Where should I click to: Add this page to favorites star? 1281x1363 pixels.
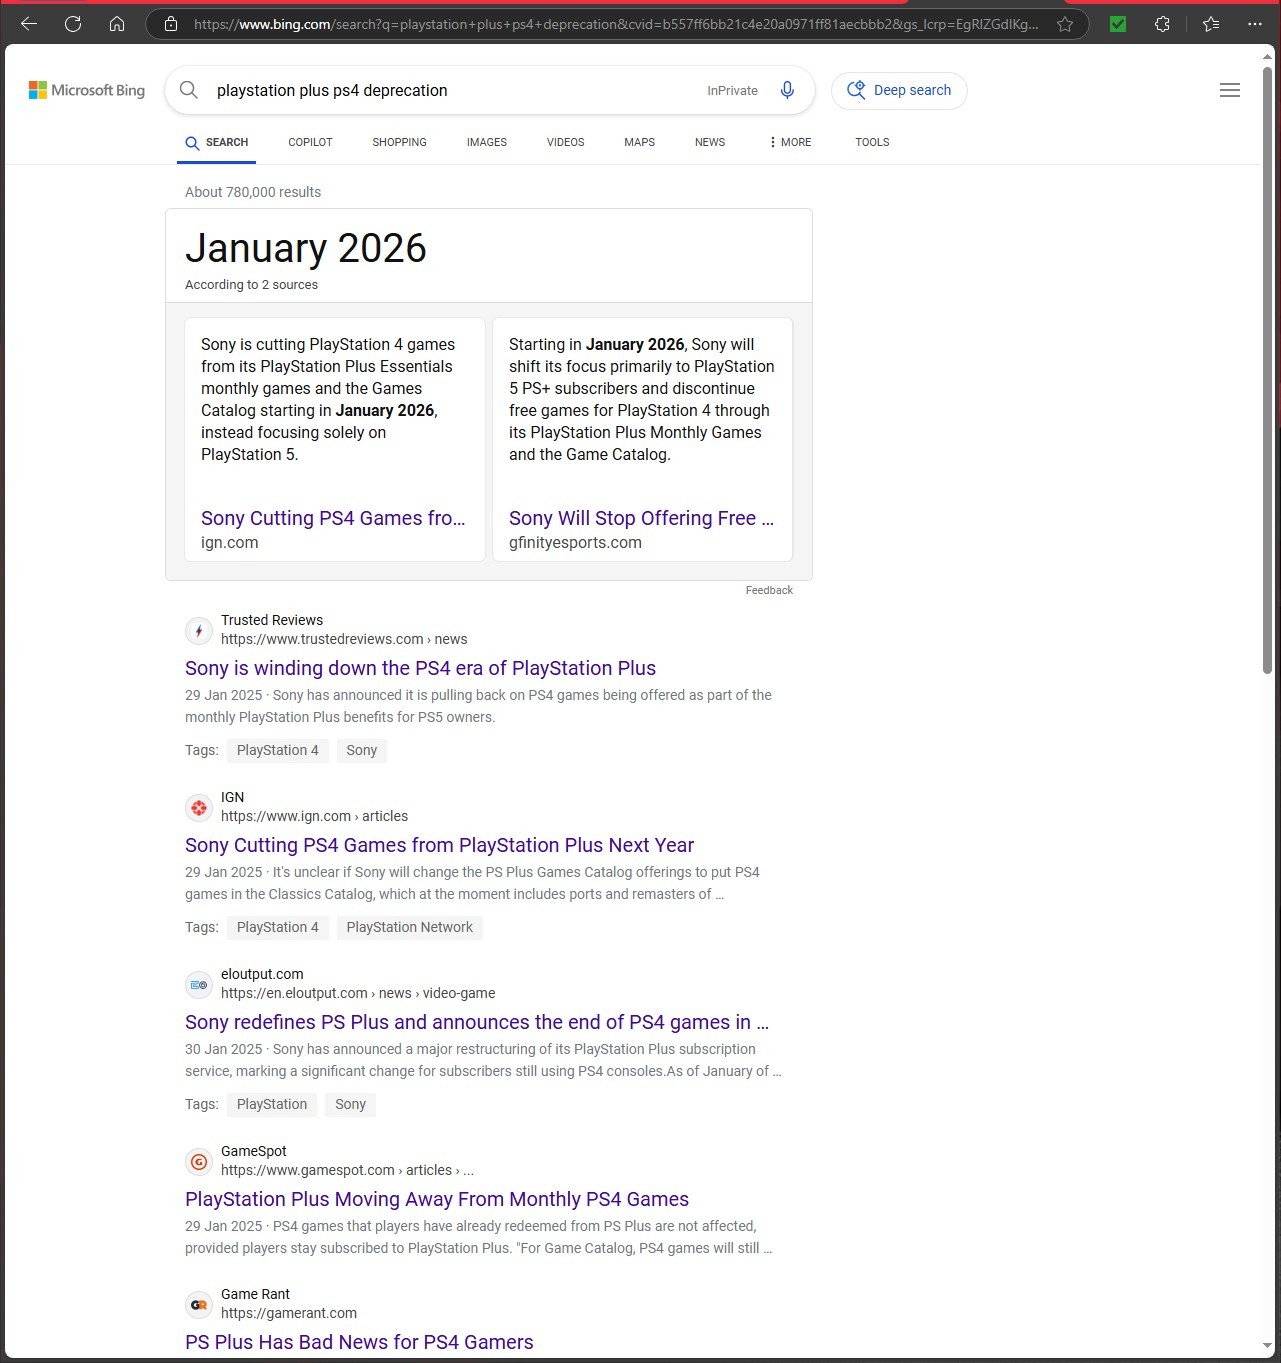pos(1065,24)
